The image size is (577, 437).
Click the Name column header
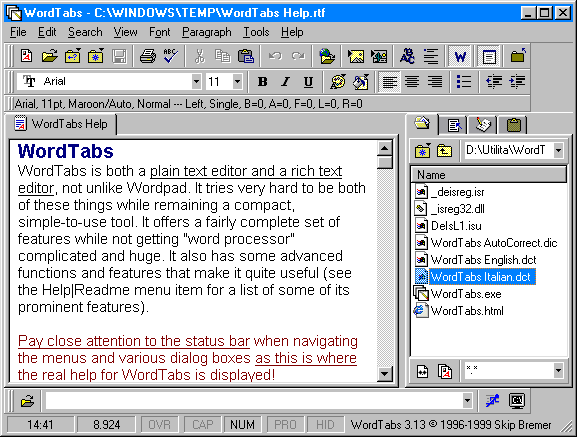(x=489, y=175)
